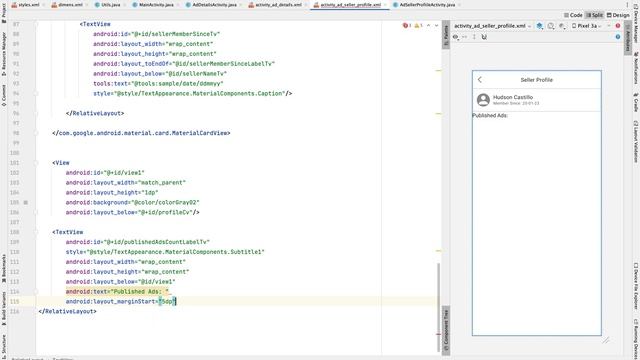This screenshot has height=360, width=640.
Task: Switch to Code view mode
Action: pyautogui.click(x=573, y=15)
